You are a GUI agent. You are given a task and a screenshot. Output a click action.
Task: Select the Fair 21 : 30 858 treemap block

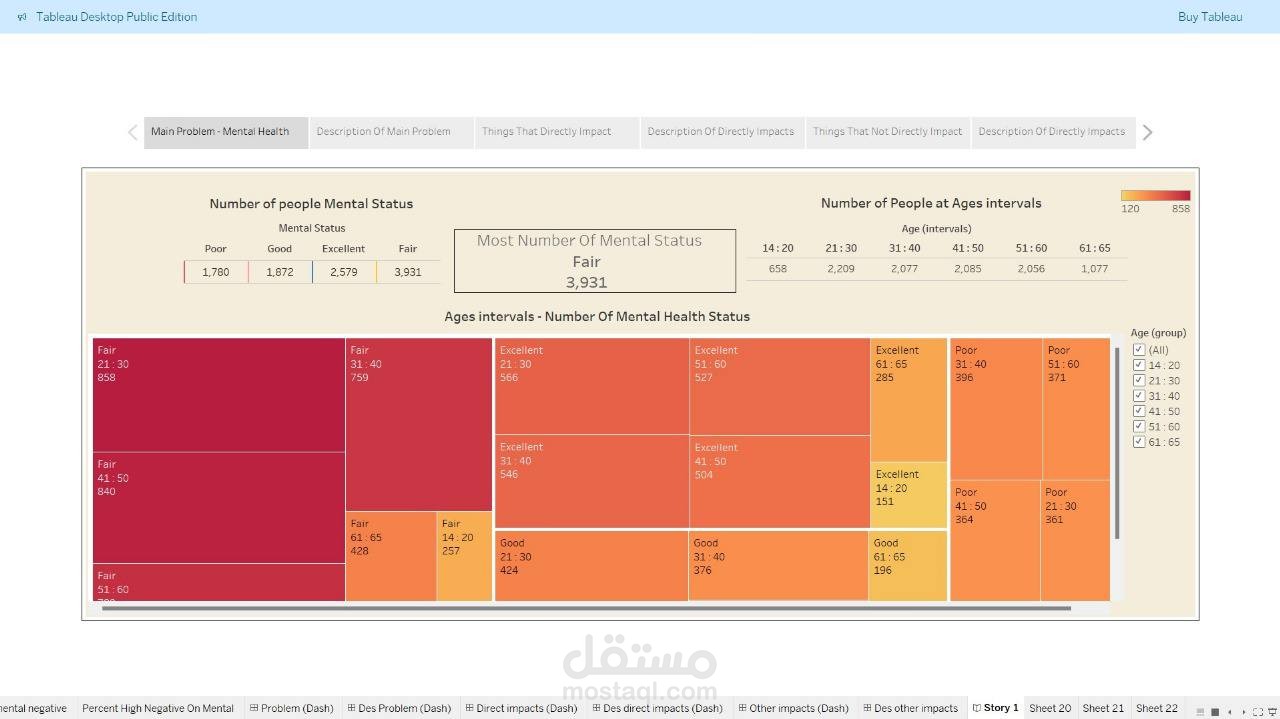[219, 395]
